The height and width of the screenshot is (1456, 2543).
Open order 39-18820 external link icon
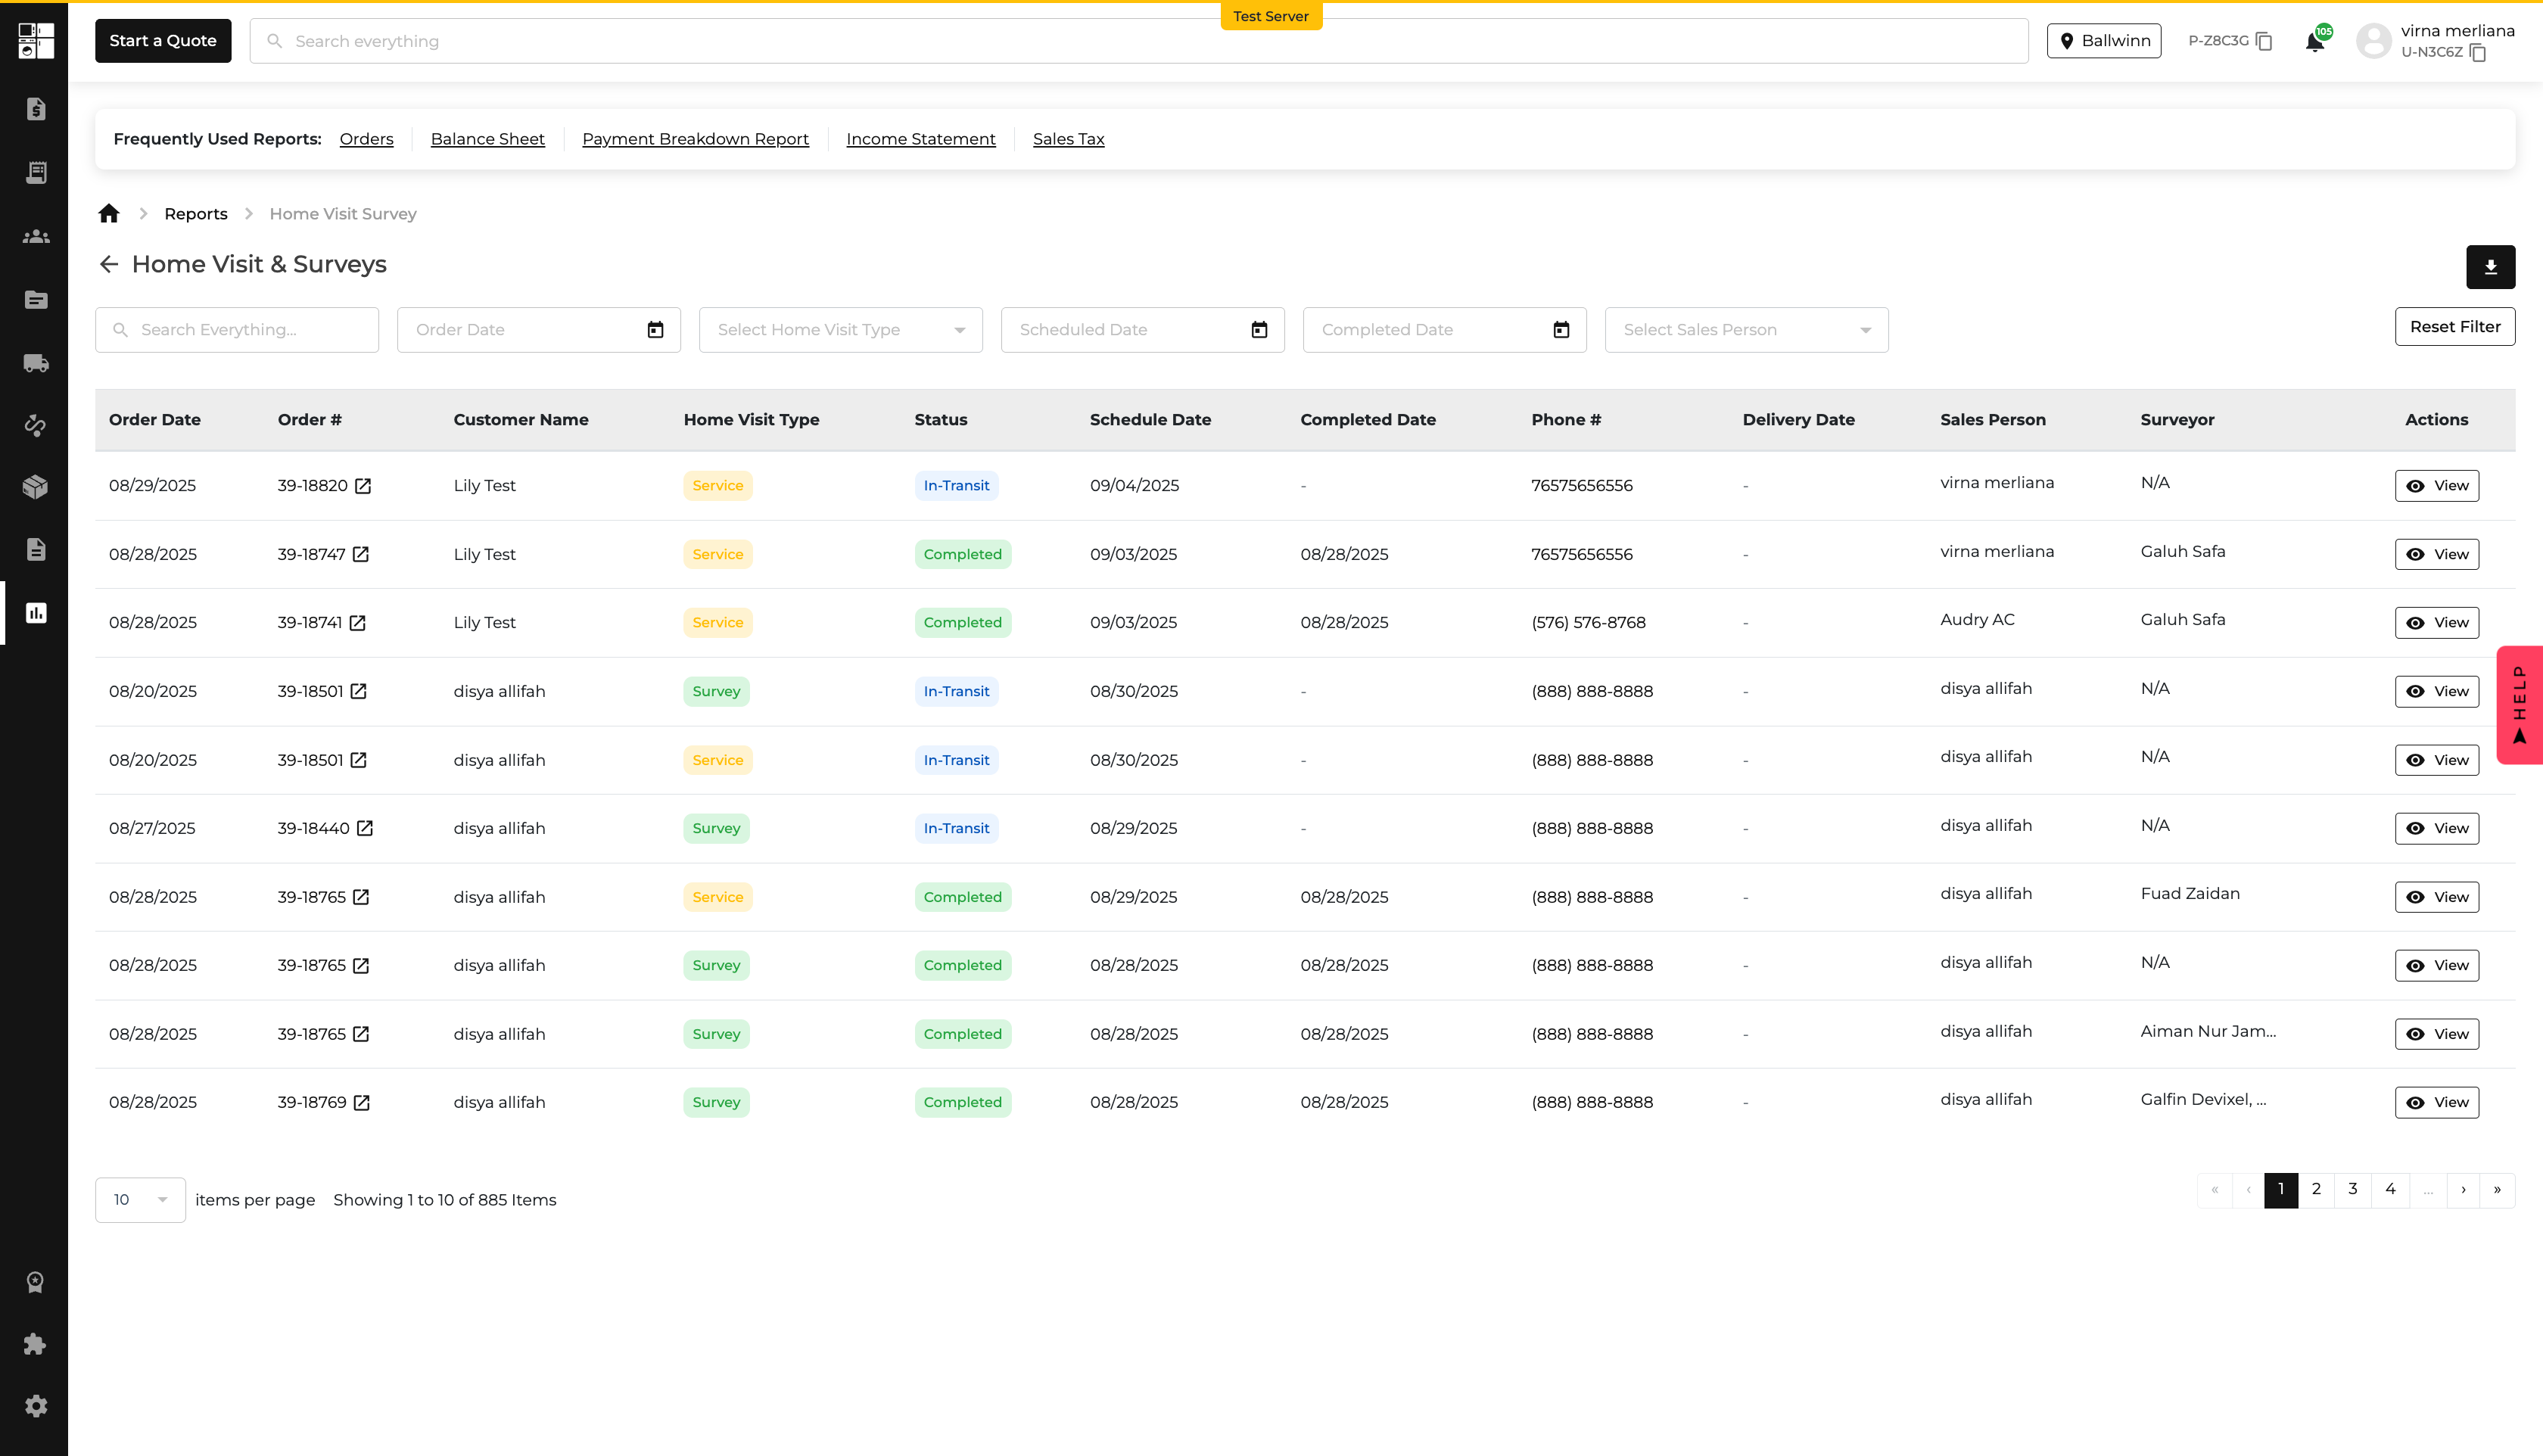point(363,486)
